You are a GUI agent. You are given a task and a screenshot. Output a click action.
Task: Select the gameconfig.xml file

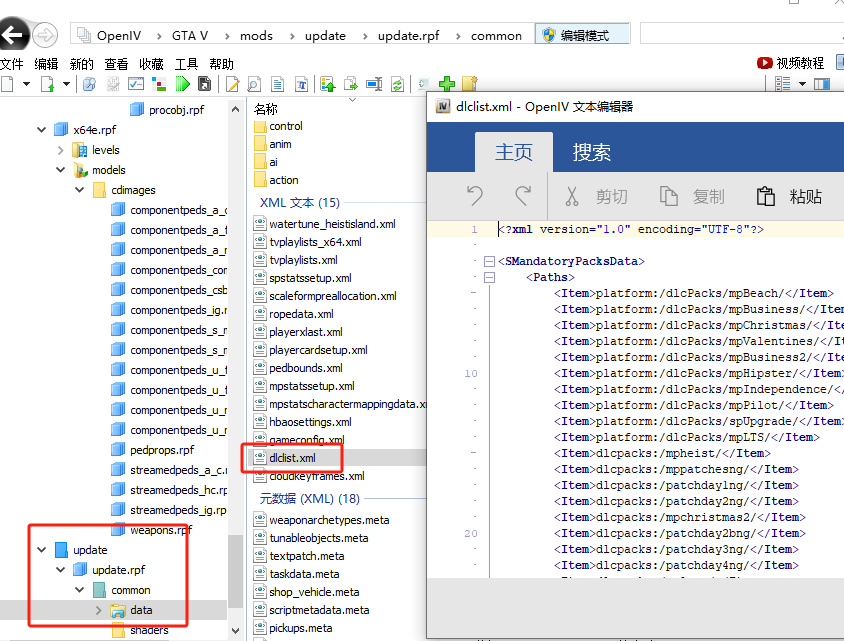[x=307, y=440]
